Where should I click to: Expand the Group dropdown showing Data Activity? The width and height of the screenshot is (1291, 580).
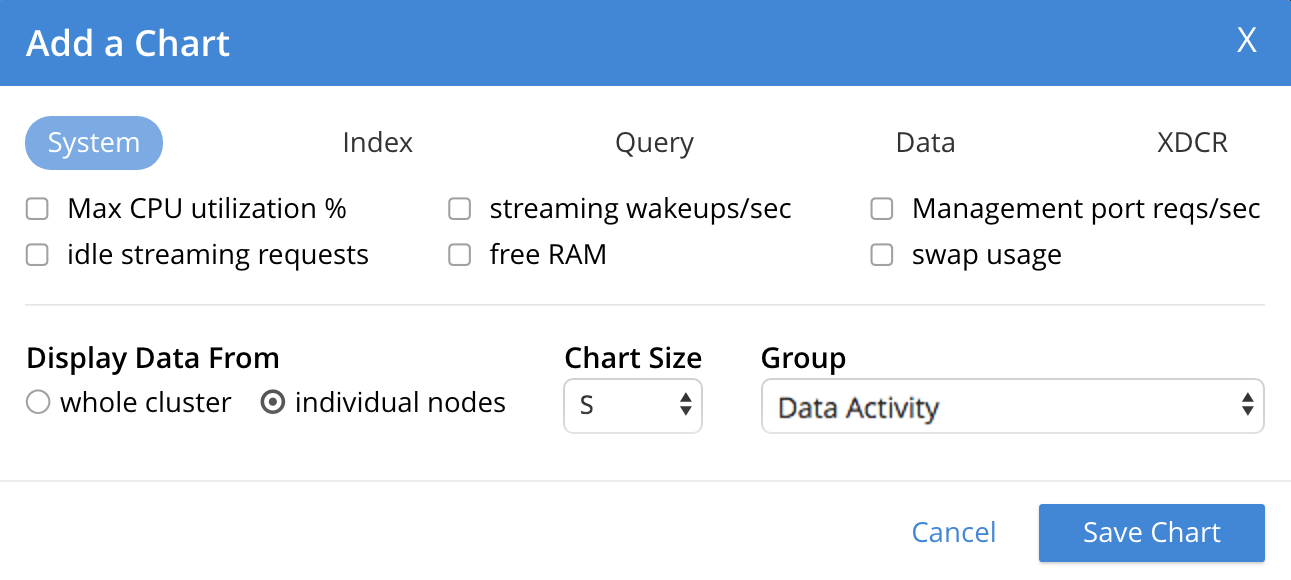click(1012, 406)
